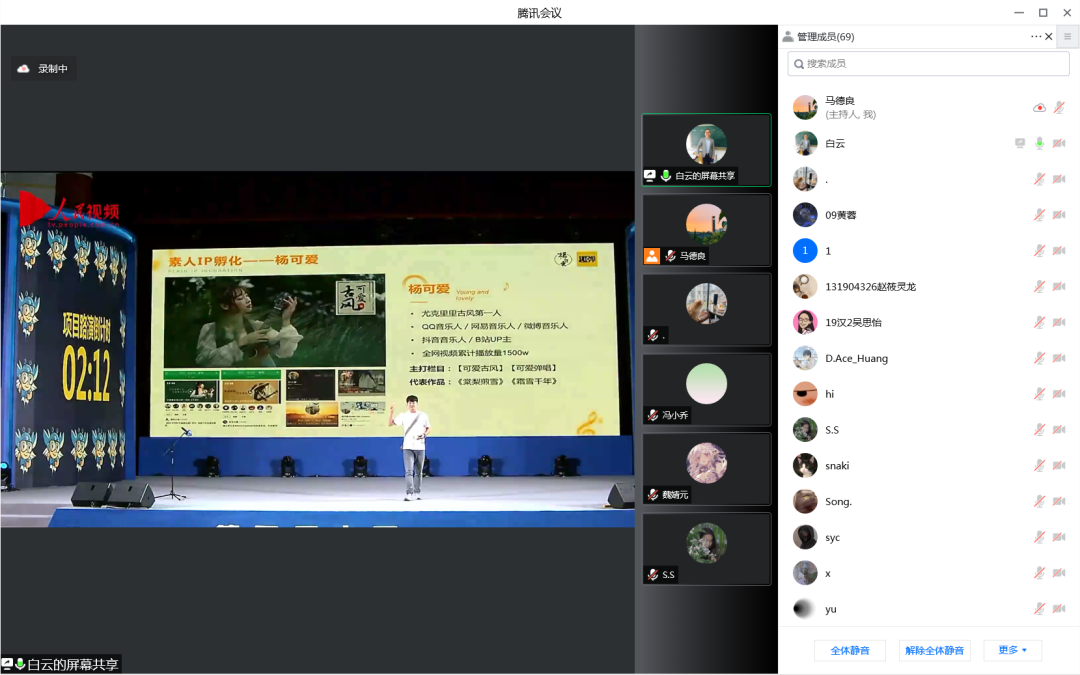
Task: Toggle microphone for 09黄蓉
Action: coord(1039,215)
